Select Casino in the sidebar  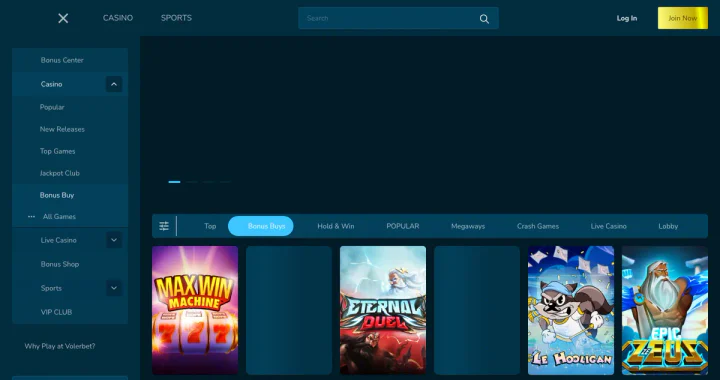pyautogui.click(x=51, y=84)
